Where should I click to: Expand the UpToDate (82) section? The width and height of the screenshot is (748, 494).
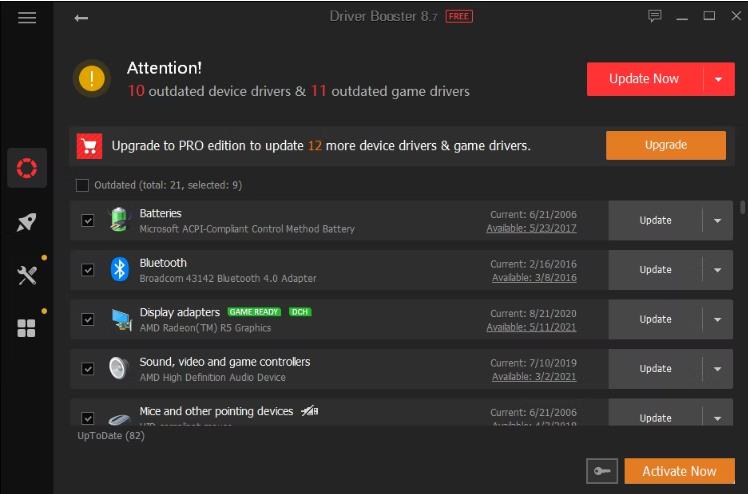[111, 436]
